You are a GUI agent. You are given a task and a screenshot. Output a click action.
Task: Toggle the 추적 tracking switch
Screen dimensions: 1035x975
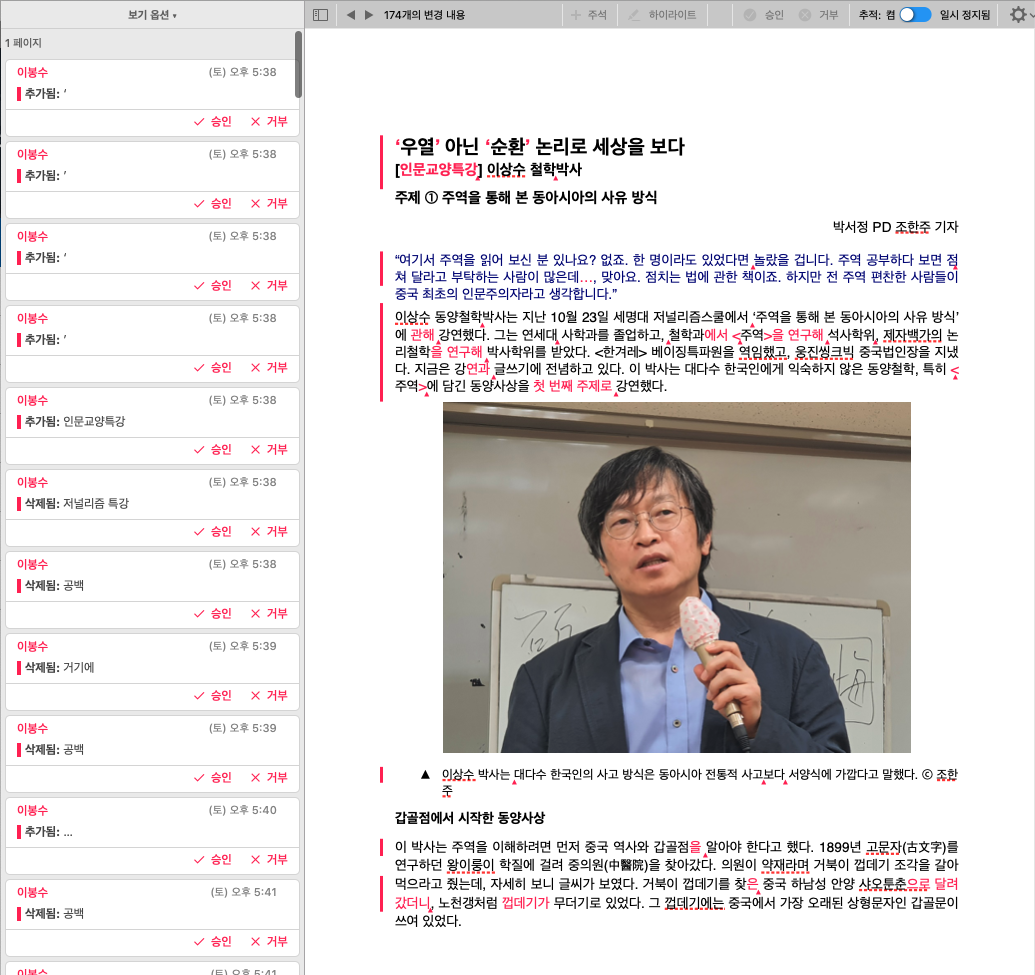(x=915, y=15)
